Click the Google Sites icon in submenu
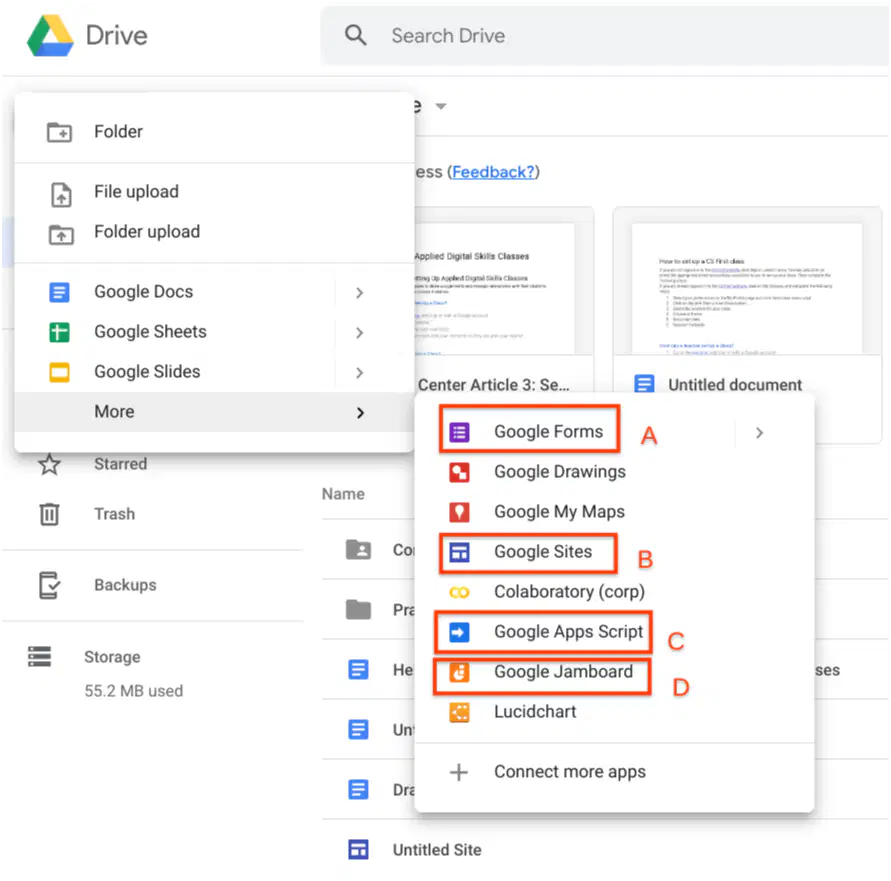891x881 pixels. coord(459,552)
